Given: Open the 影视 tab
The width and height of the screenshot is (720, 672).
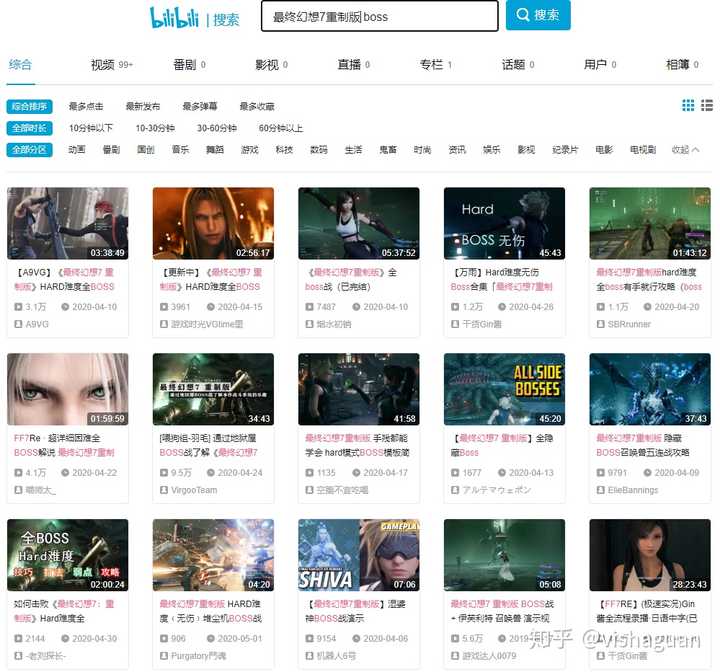Looking at the screenshot, I should (271, 65).
